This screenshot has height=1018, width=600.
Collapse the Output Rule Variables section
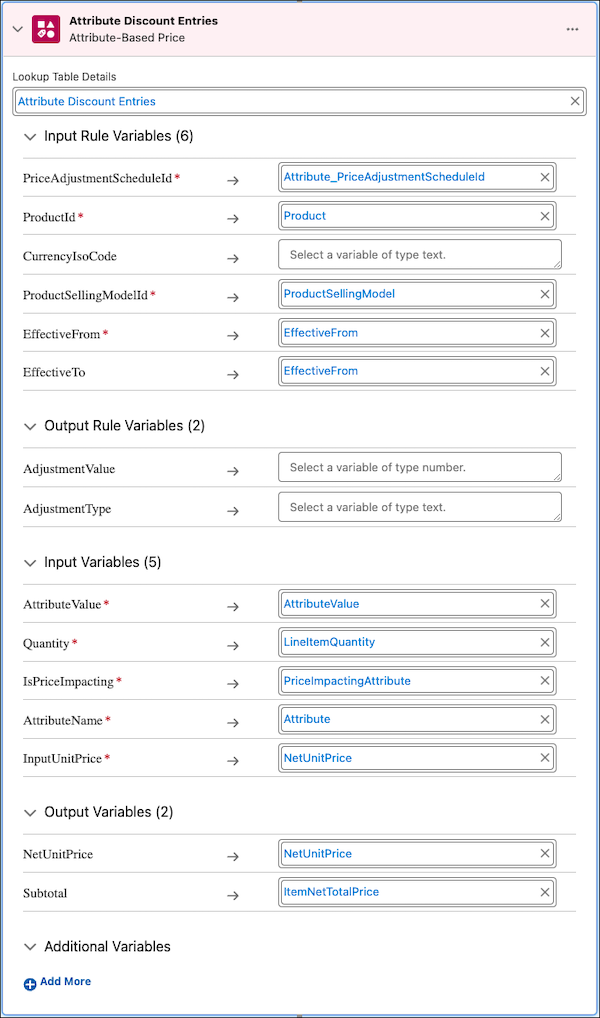(x=30, y=425)
